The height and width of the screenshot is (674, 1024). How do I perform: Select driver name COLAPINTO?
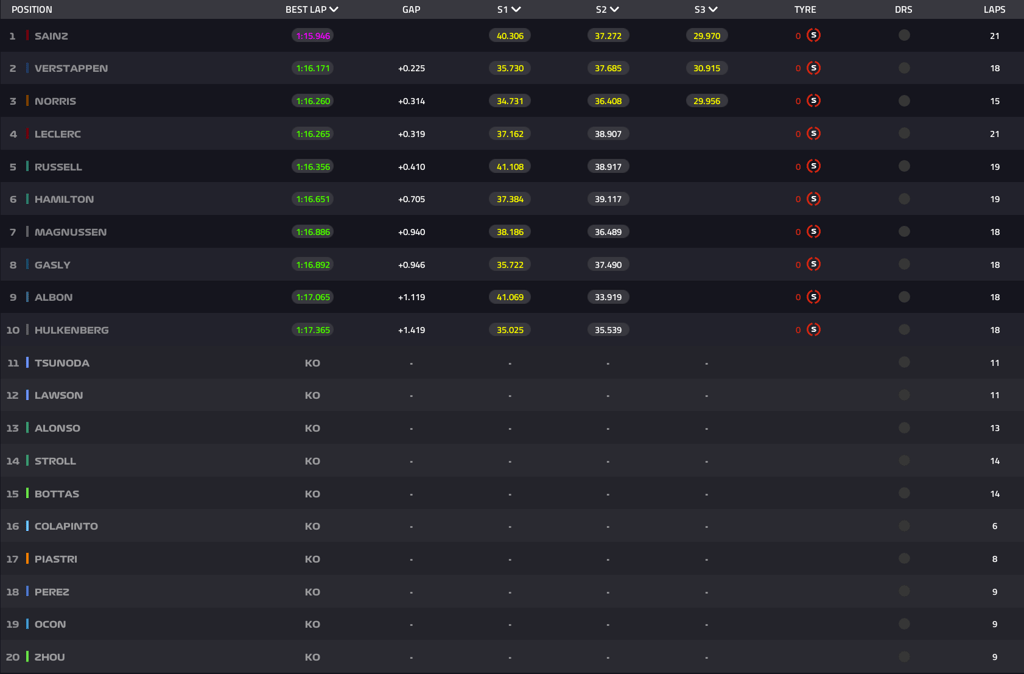coord(66,526)
